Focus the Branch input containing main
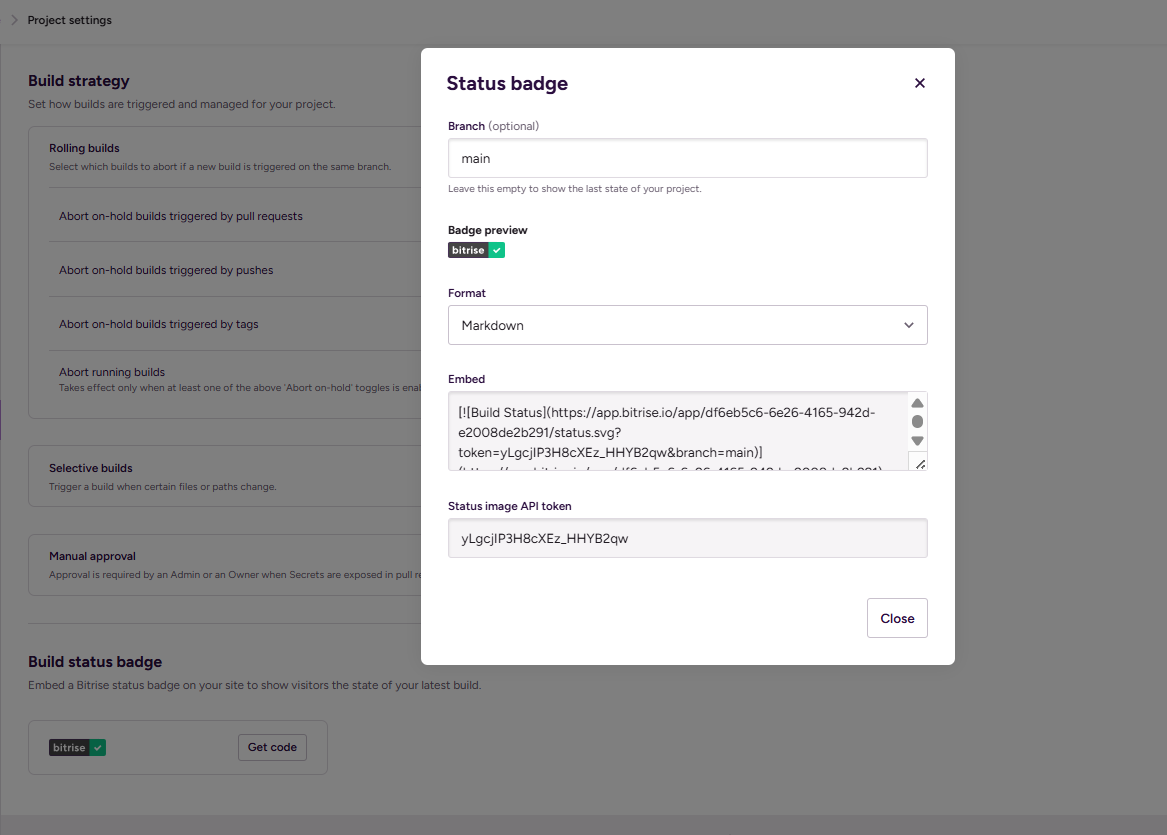This screenshot has width=1167, height=835. [x=687, y=158]
